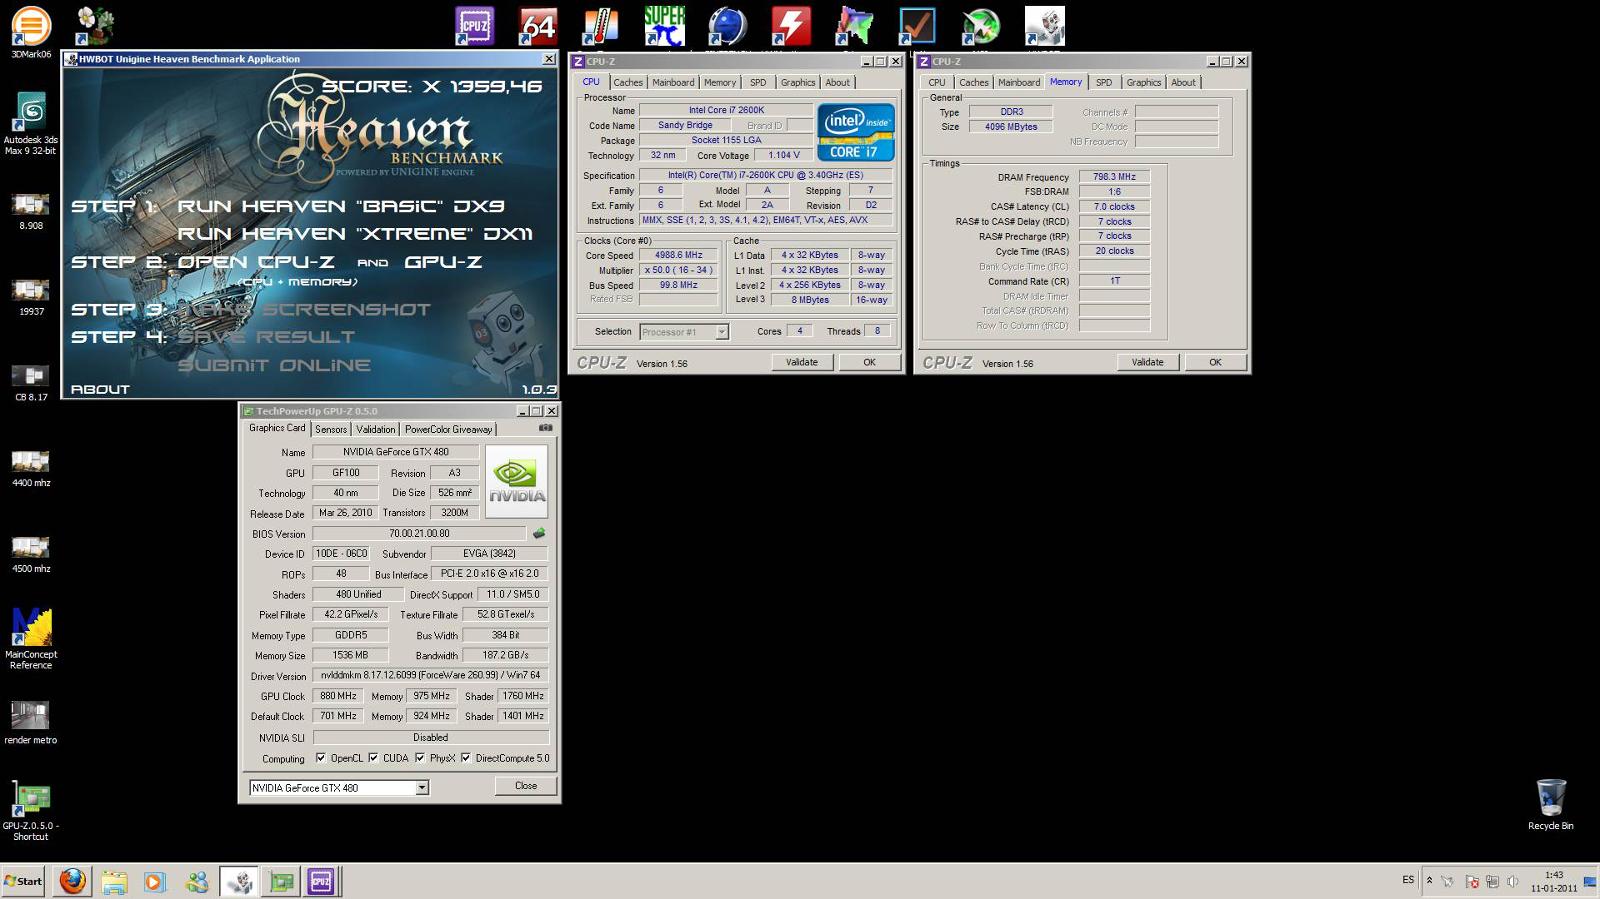Click the GPU-Z screenshot camera icon
Image resolution: width=1600 pixels, height=899 pixels.
point(545,428)
